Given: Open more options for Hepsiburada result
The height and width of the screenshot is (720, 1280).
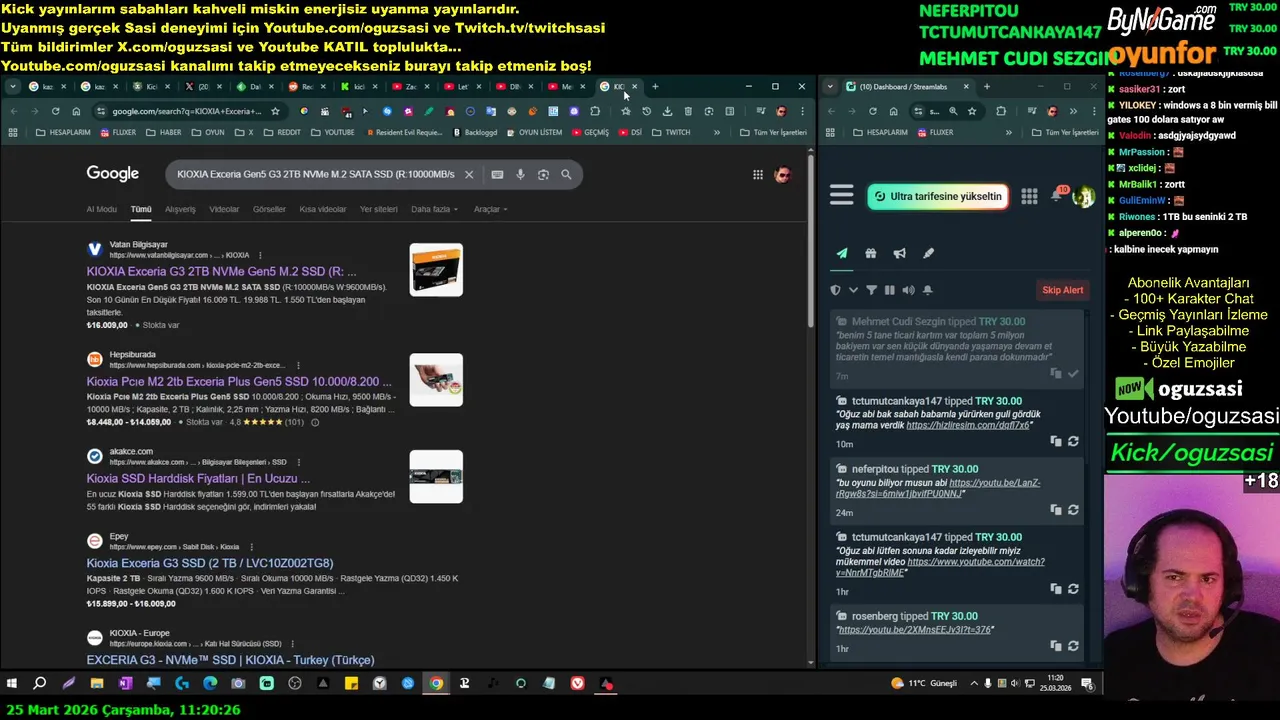Looking at the screenshot, I should 298,365.
